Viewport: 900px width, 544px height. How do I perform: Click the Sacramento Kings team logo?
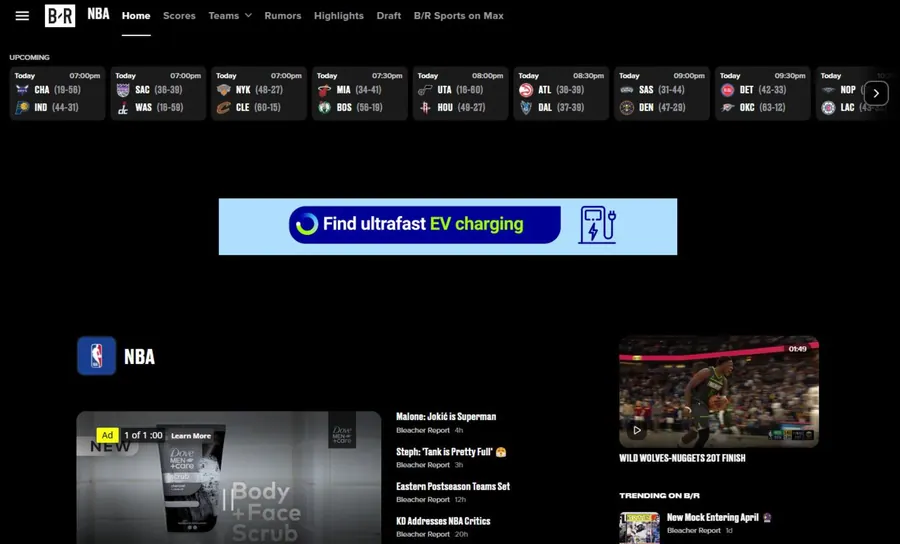(123, 90)
